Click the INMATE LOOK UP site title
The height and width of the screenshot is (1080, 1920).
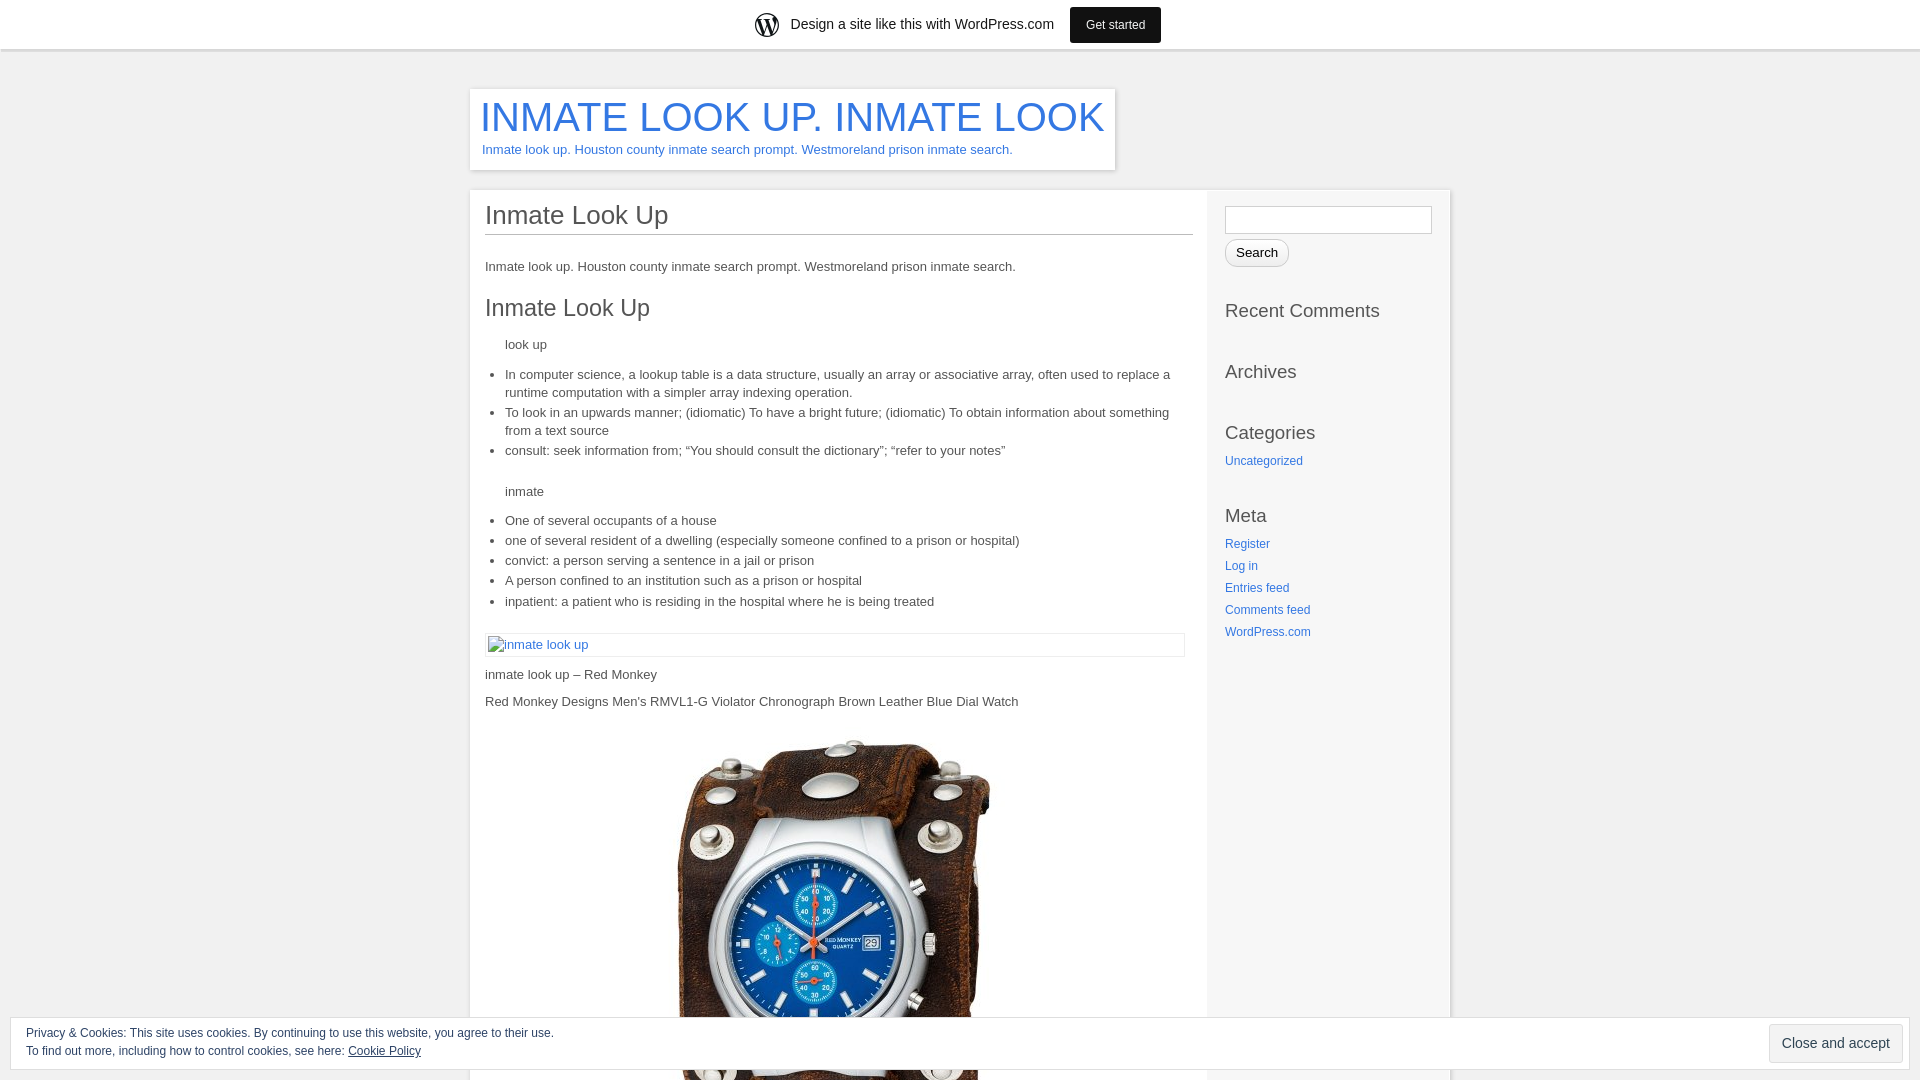[x=793, y=117]
